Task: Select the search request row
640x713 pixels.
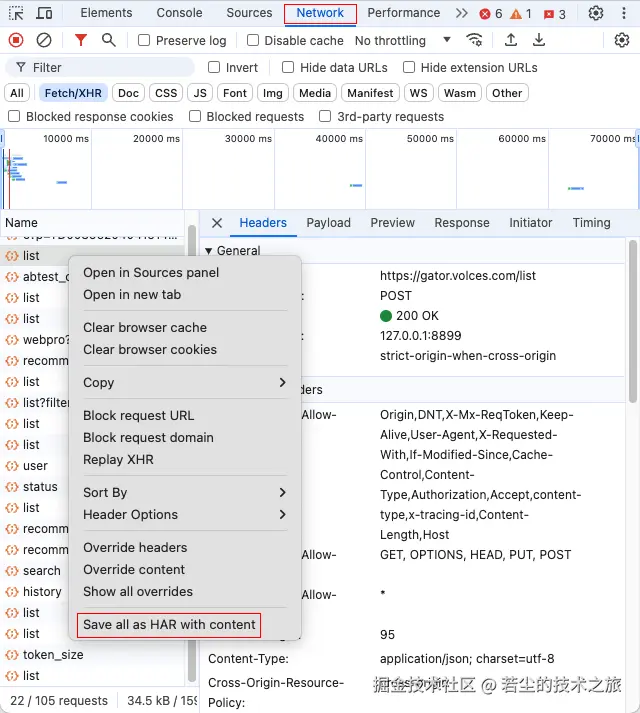Action: coord(36,571)
